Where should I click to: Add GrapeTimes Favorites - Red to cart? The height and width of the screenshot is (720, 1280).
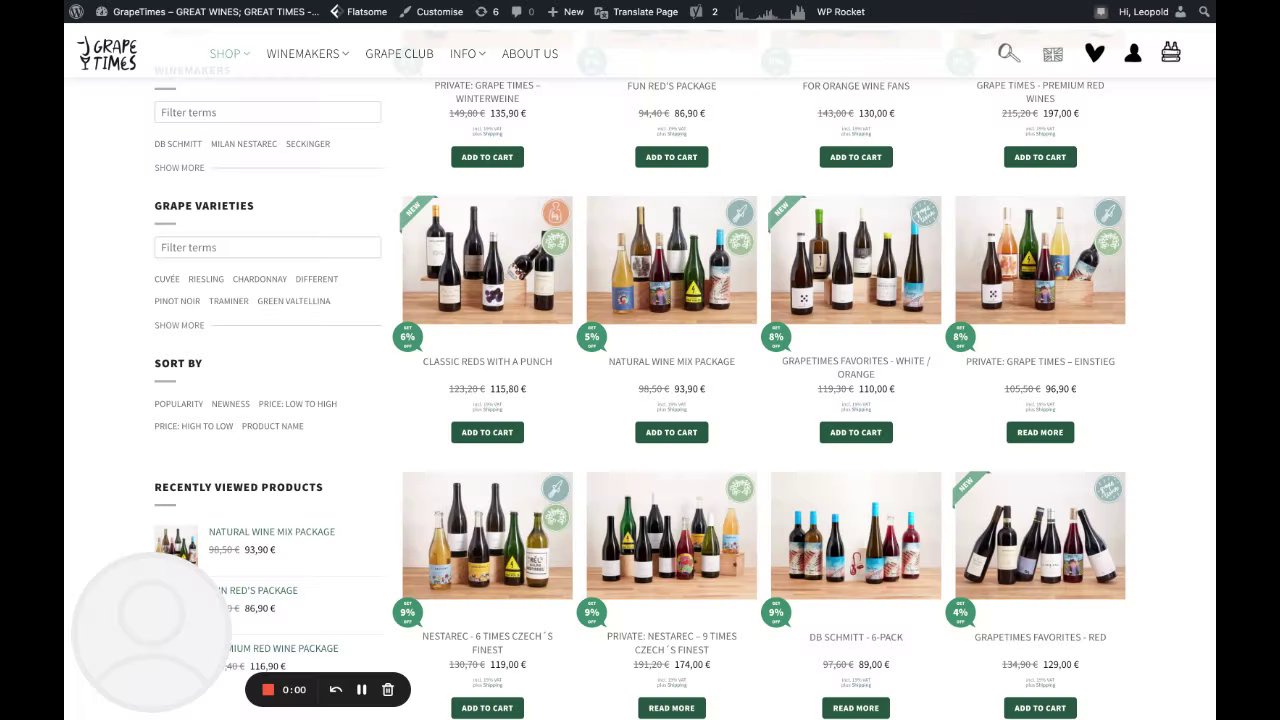[1040, 708]
